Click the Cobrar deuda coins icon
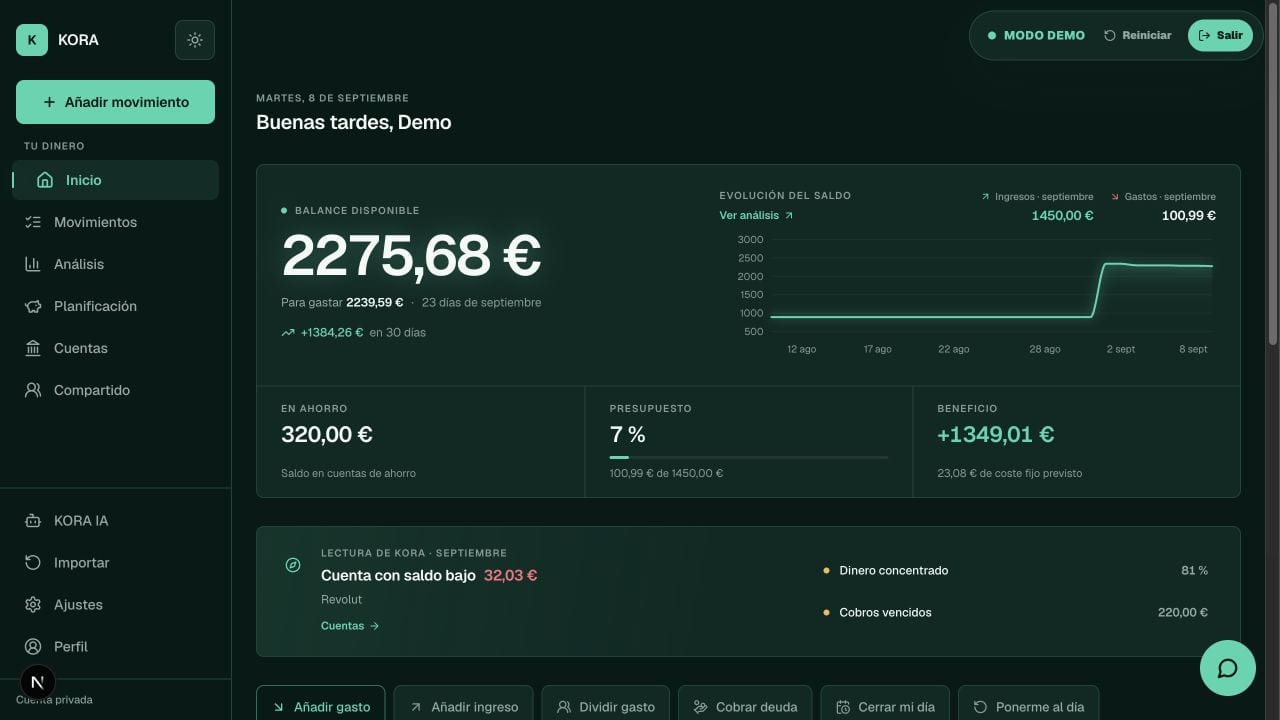1280x720 pixels. click(x=701, y=707)
